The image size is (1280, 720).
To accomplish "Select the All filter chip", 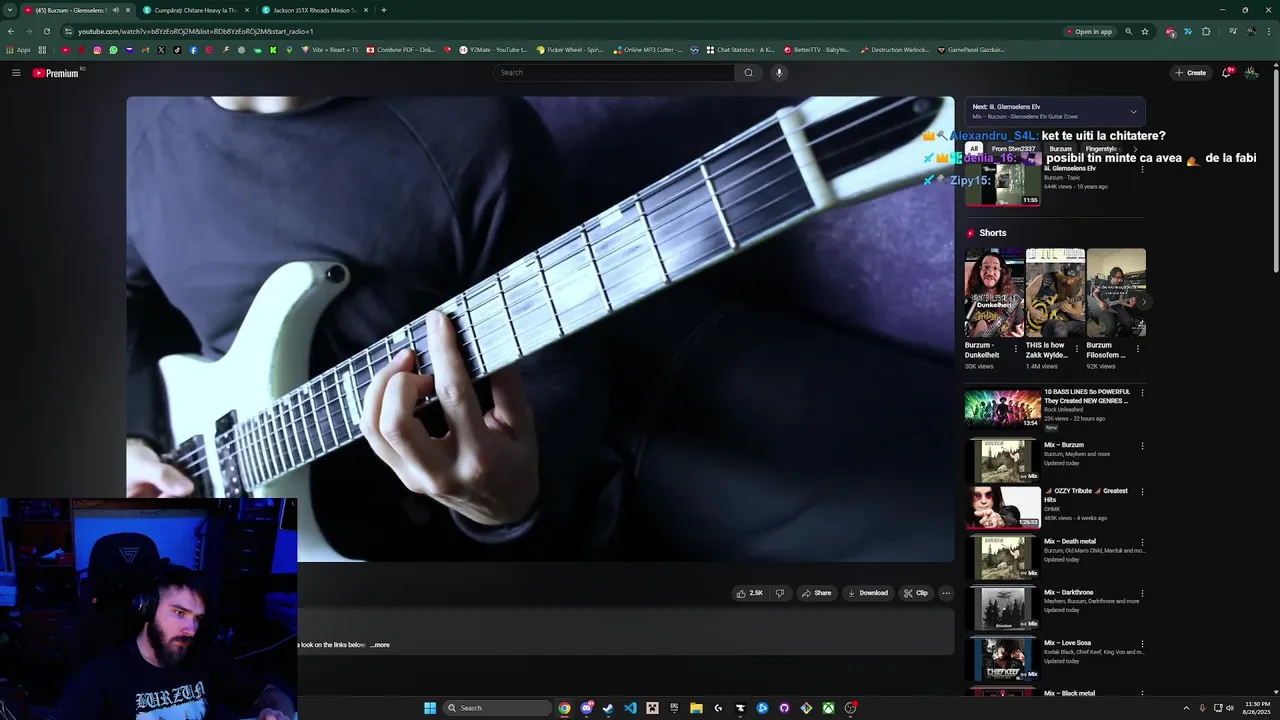I will point(973,149).
